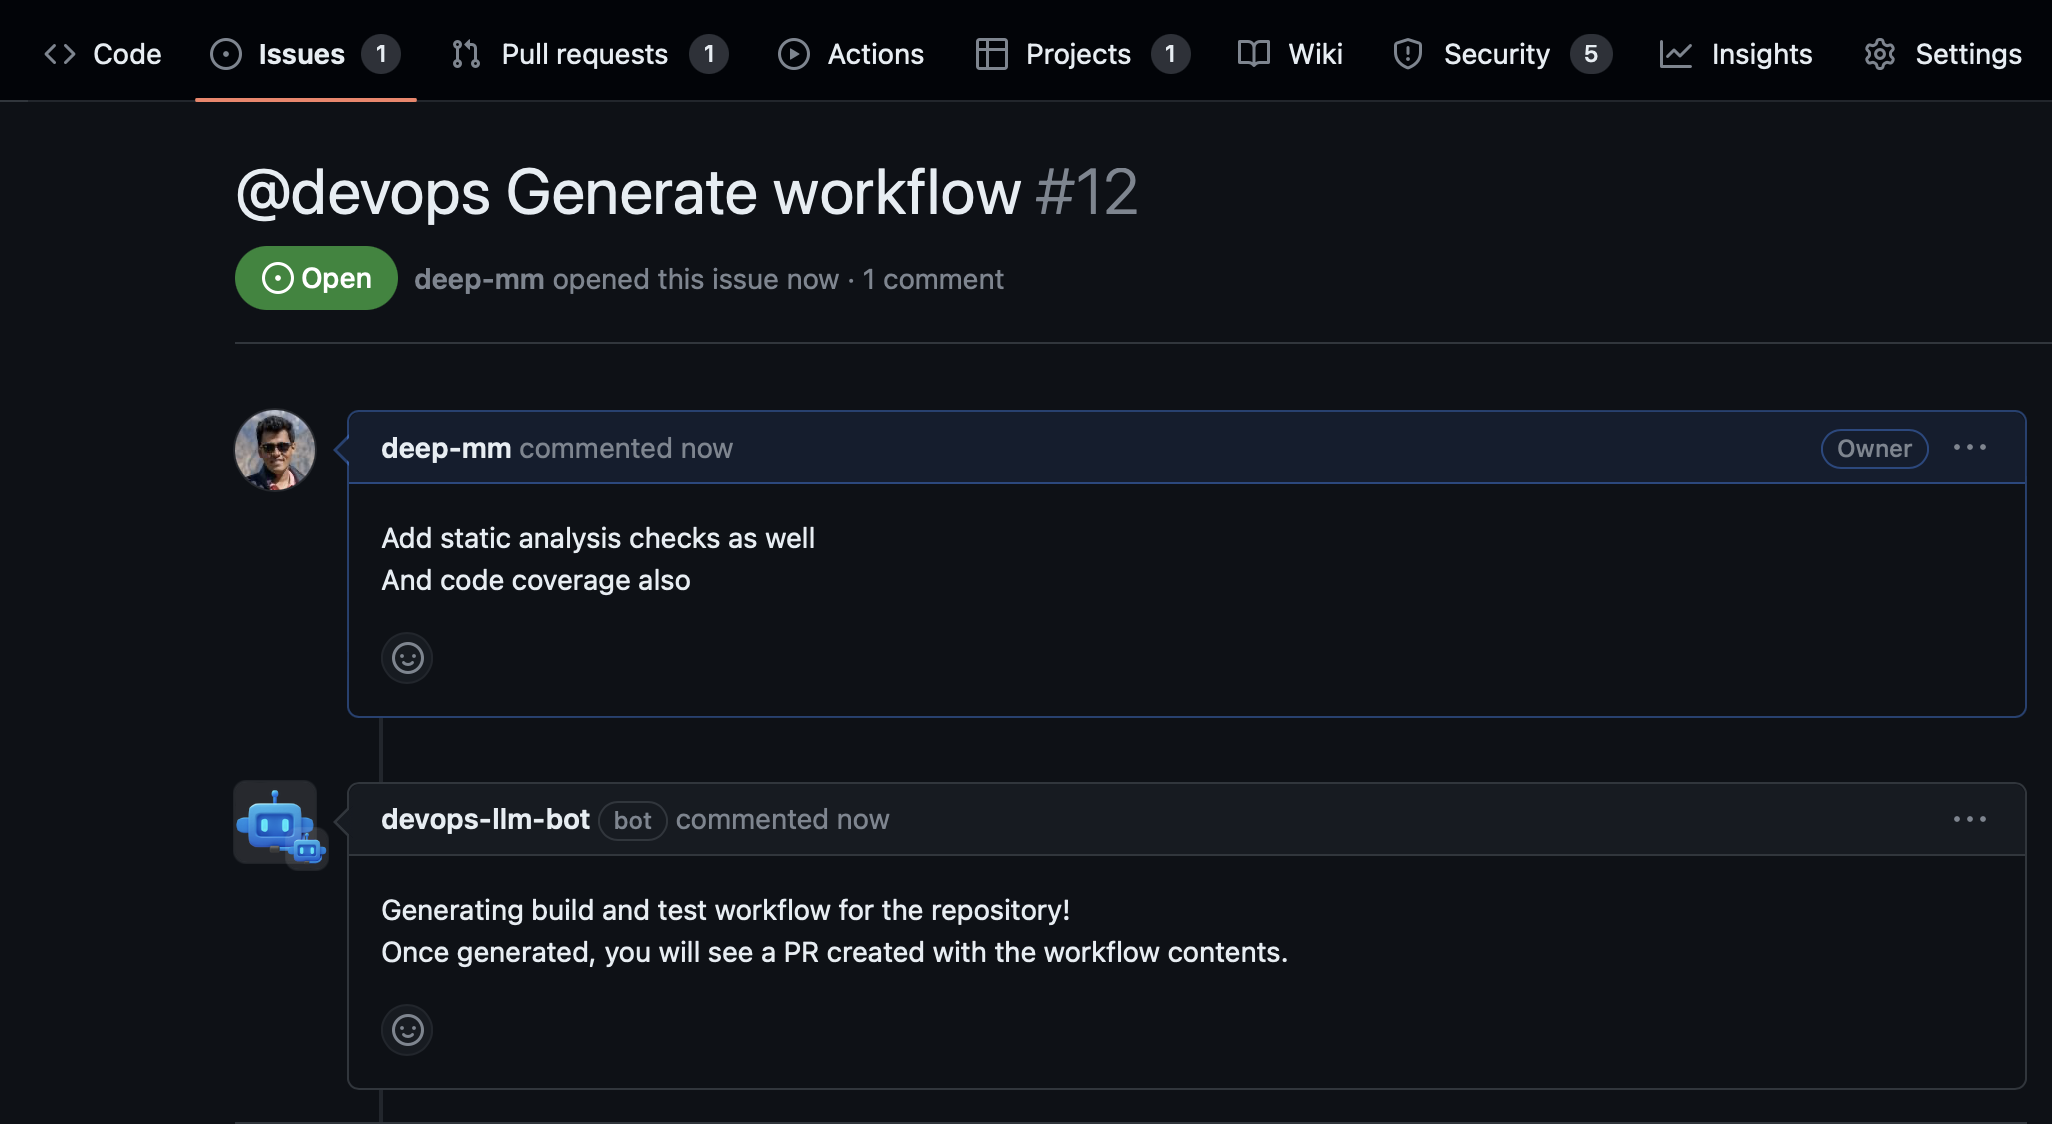View the Insights tab
The image size is (2052, 1124).
pos(1736,54)
